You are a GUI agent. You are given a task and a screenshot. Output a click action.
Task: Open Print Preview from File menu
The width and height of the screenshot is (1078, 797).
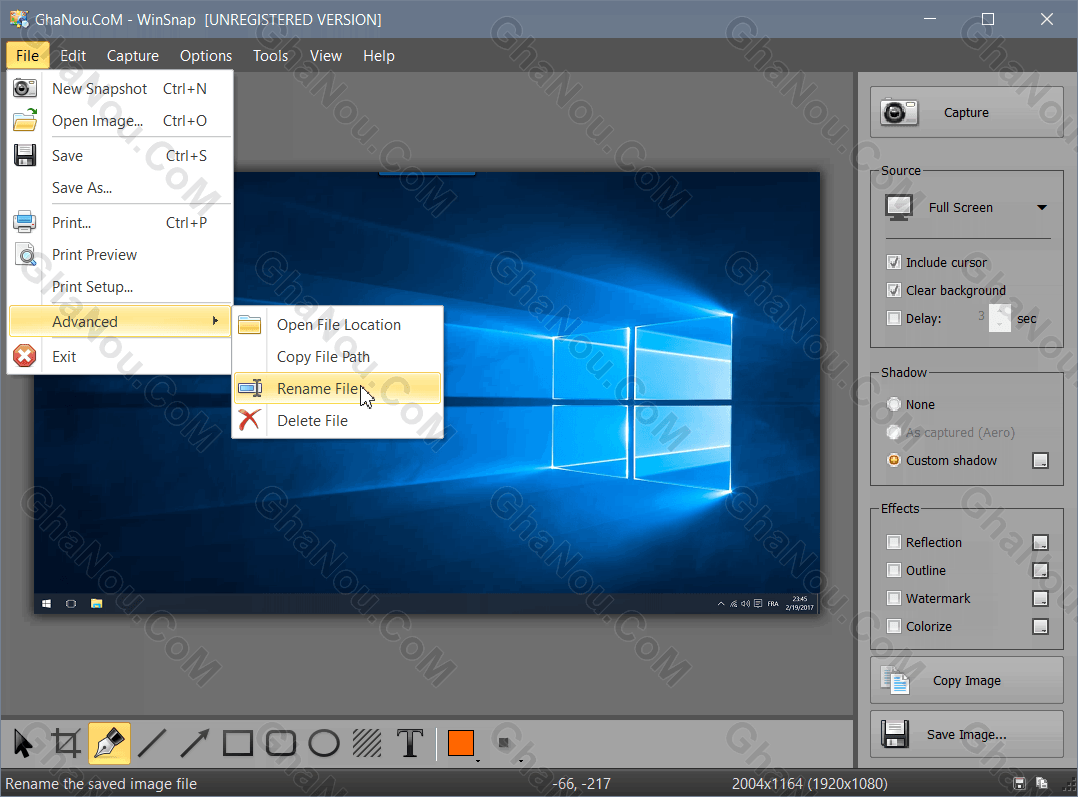point(120,255)
